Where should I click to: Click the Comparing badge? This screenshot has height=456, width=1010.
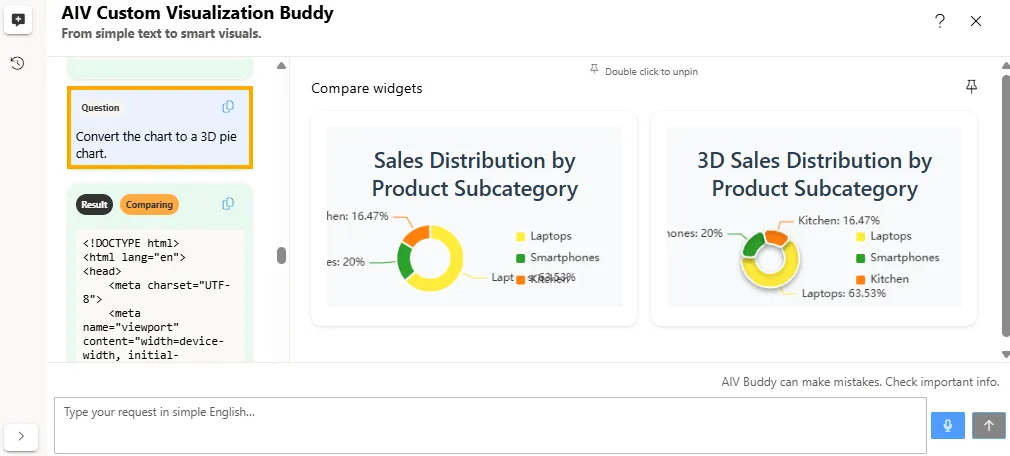(149, 205)
